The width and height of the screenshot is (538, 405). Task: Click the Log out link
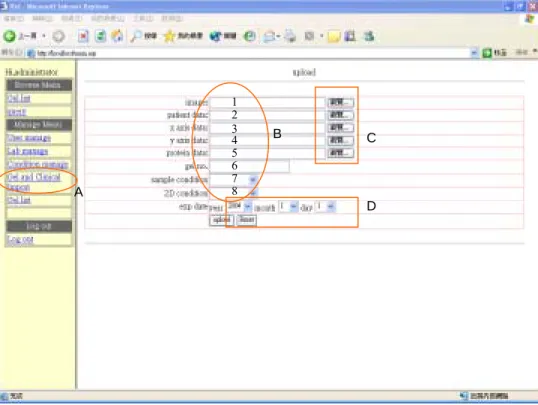pyautogui.click(x=21, y=239)
